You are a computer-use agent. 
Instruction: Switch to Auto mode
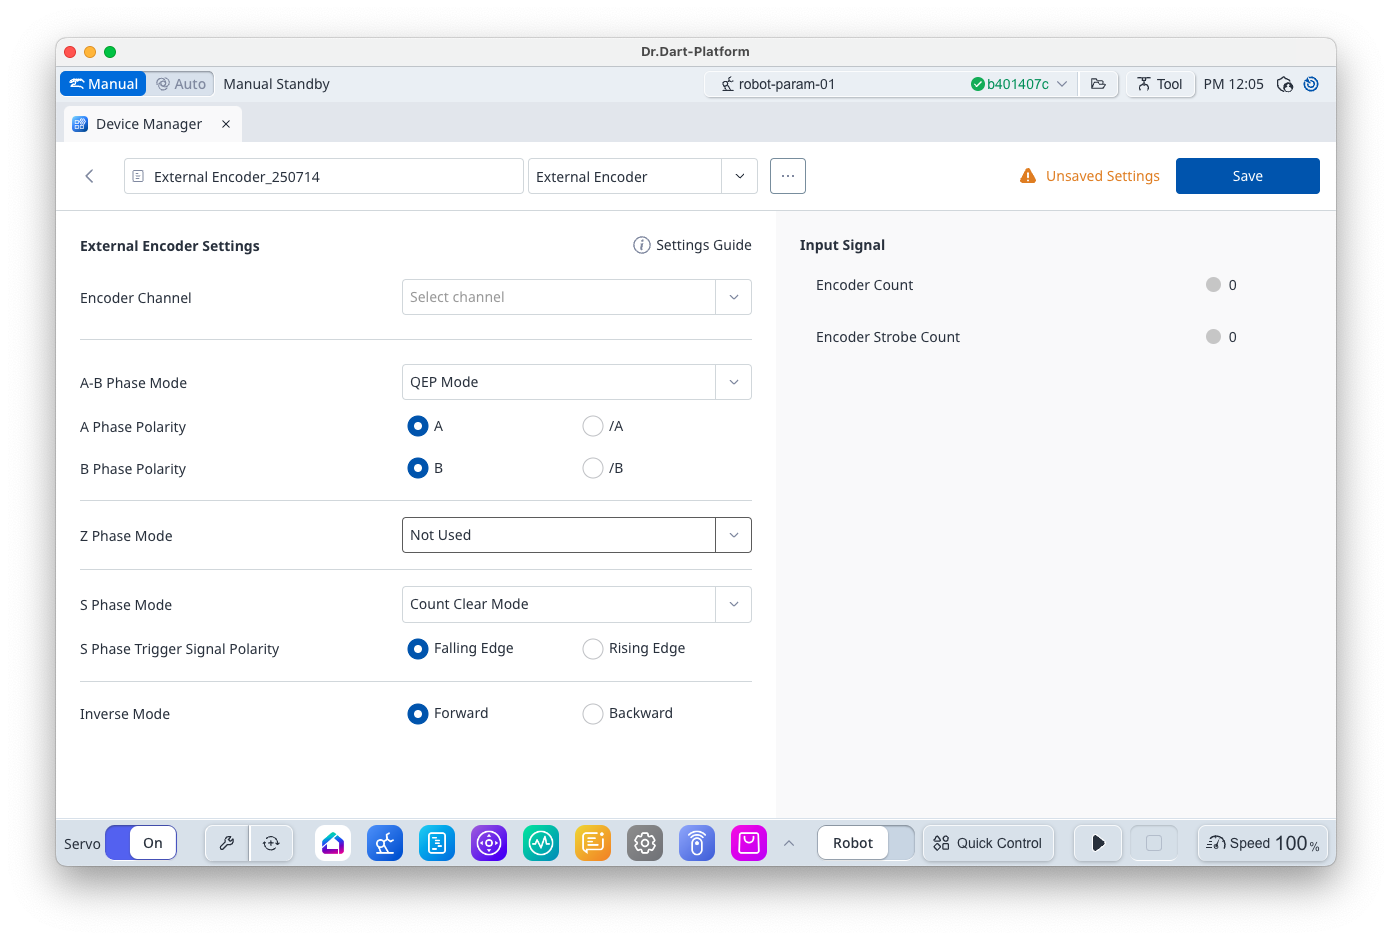181,84
